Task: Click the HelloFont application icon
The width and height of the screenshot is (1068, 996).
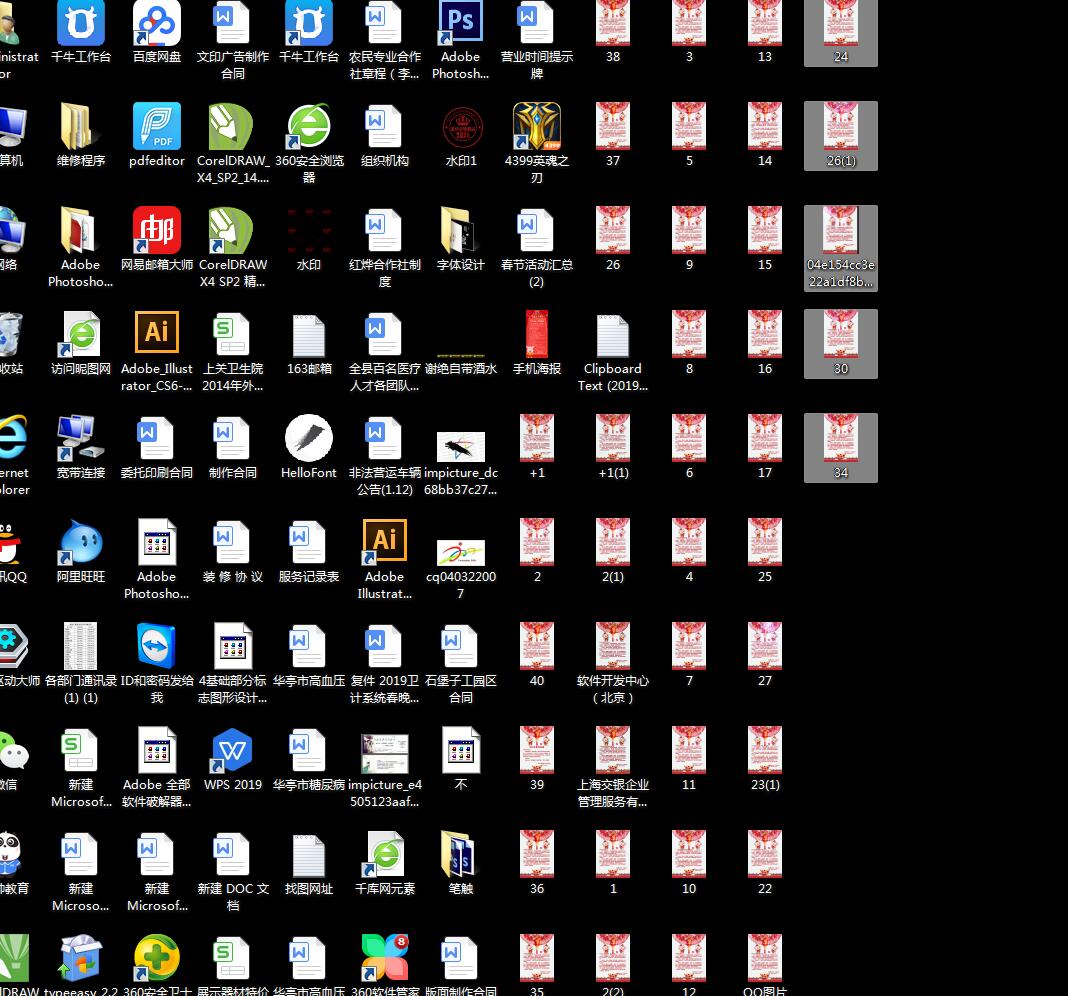Action: point(309,439)
